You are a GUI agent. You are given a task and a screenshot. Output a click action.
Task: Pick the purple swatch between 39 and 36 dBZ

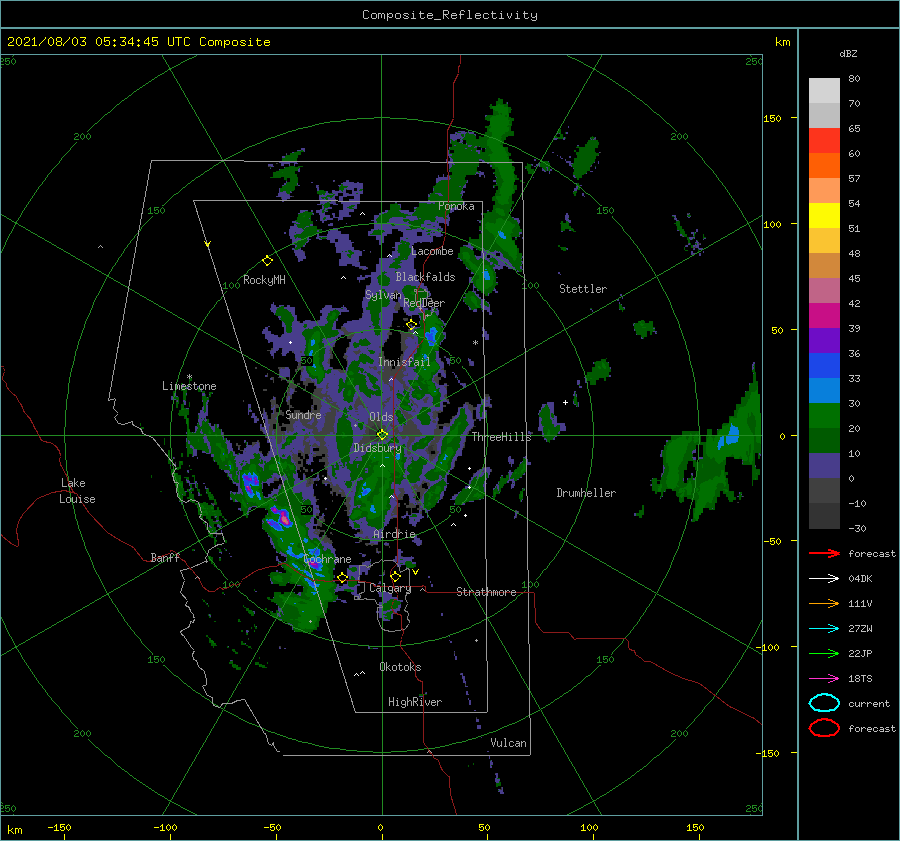point(824,340)
